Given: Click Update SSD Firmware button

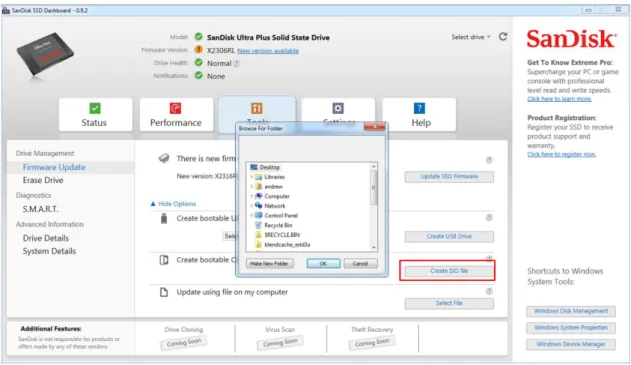Looking at the screenshot, I should coord(449,177).
